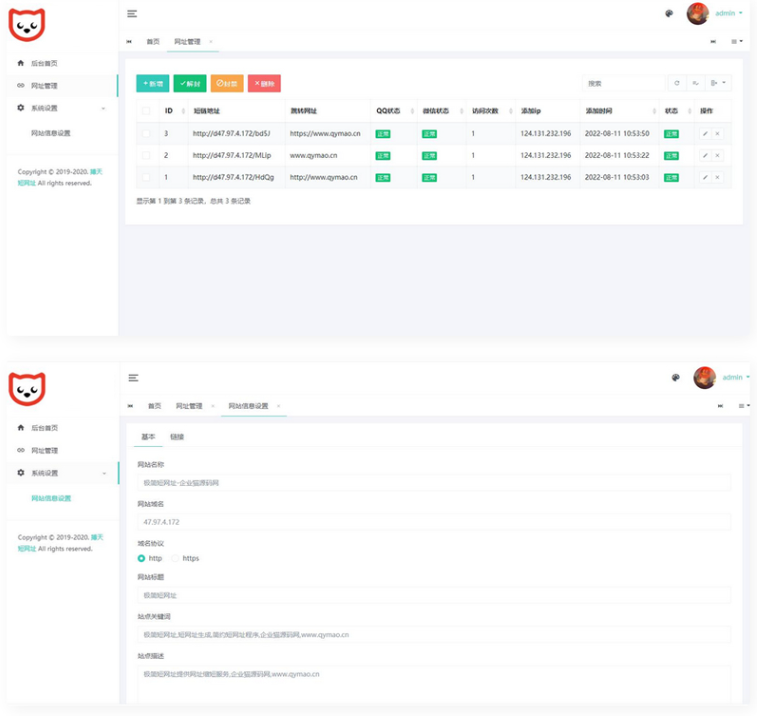
Task: Click the red 删除 button with X icon
Action: click(x=264, y=84)
